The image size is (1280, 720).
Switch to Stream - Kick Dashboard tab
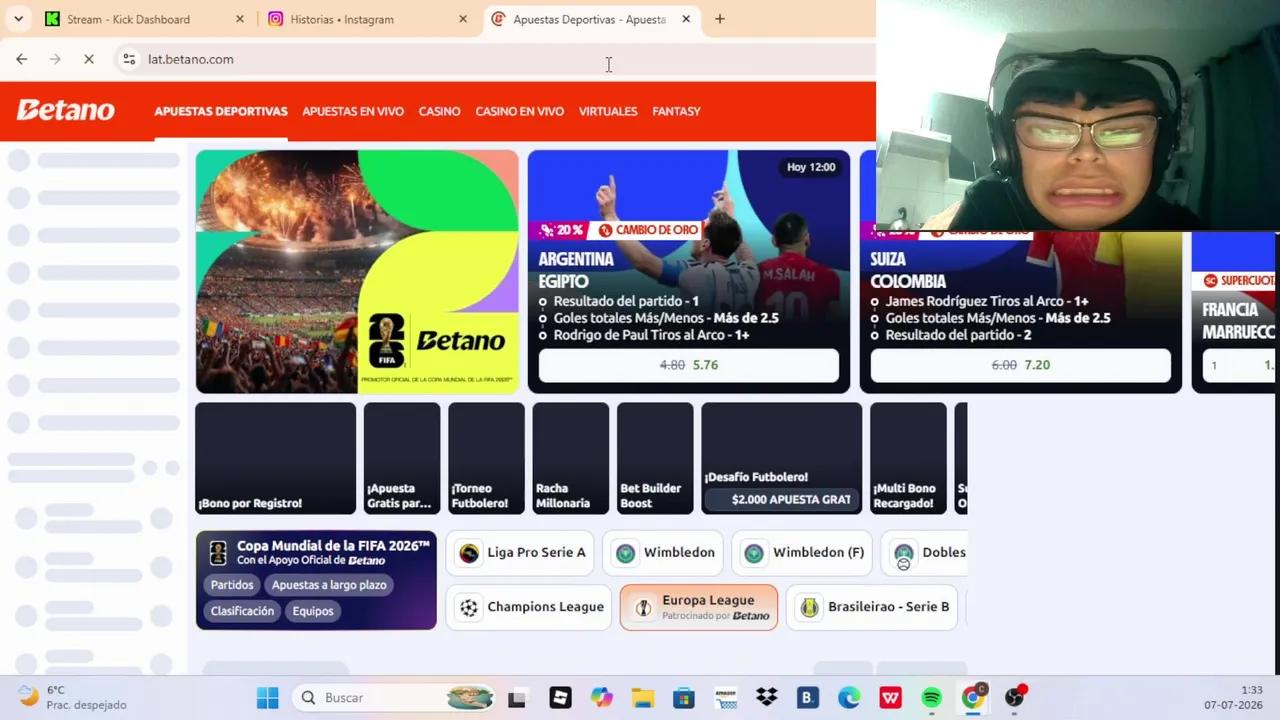(142, 19)
